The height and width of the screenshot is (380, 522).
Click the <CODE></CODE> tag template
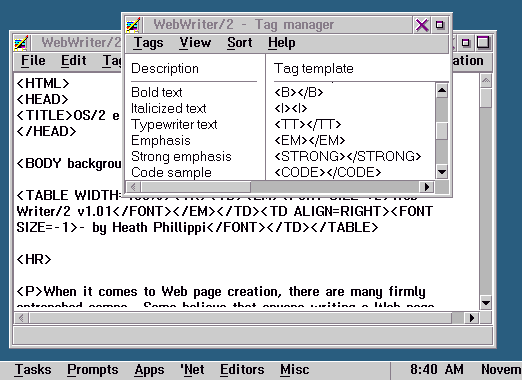[x=327, y=172]
